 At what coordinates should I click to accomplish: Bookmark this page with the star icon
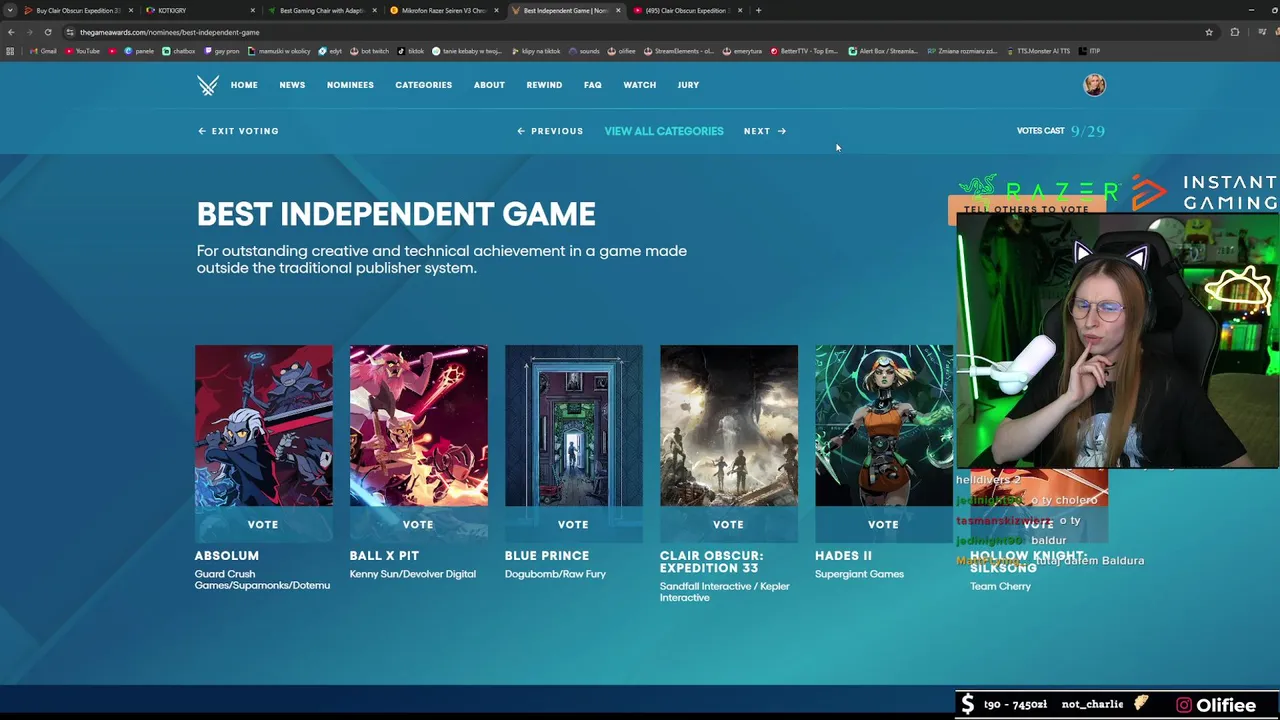pos(1209,32)
